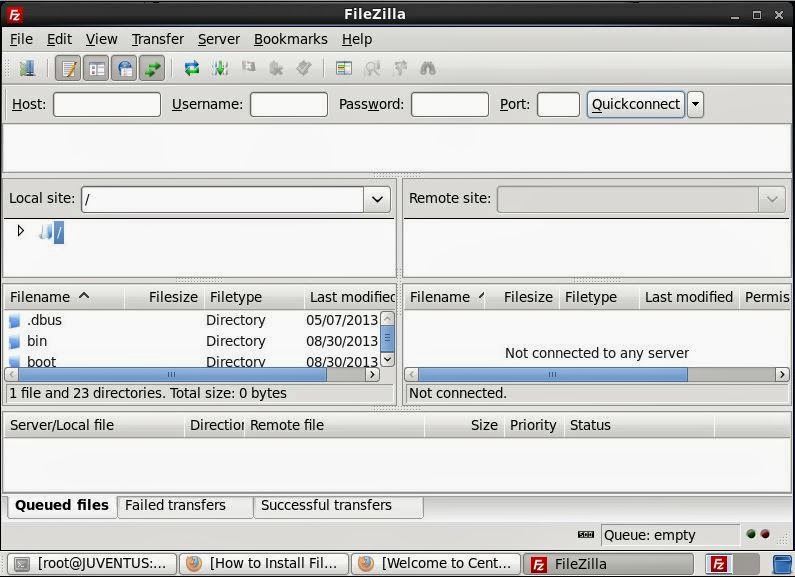Viewport: 795px width, 577px height.
Task: Open the Transfer menu
Action: click(x=158, y=39)
